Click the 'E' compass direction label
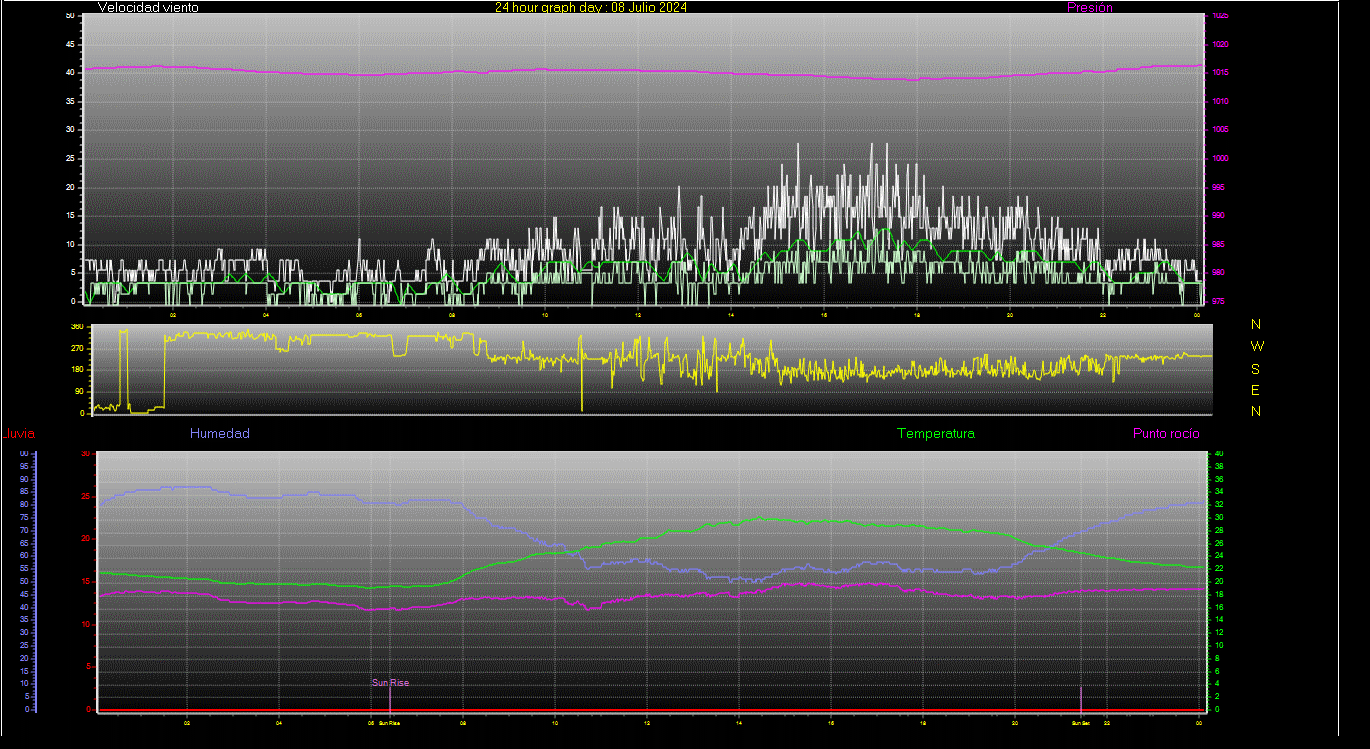 coord(1257,390)
